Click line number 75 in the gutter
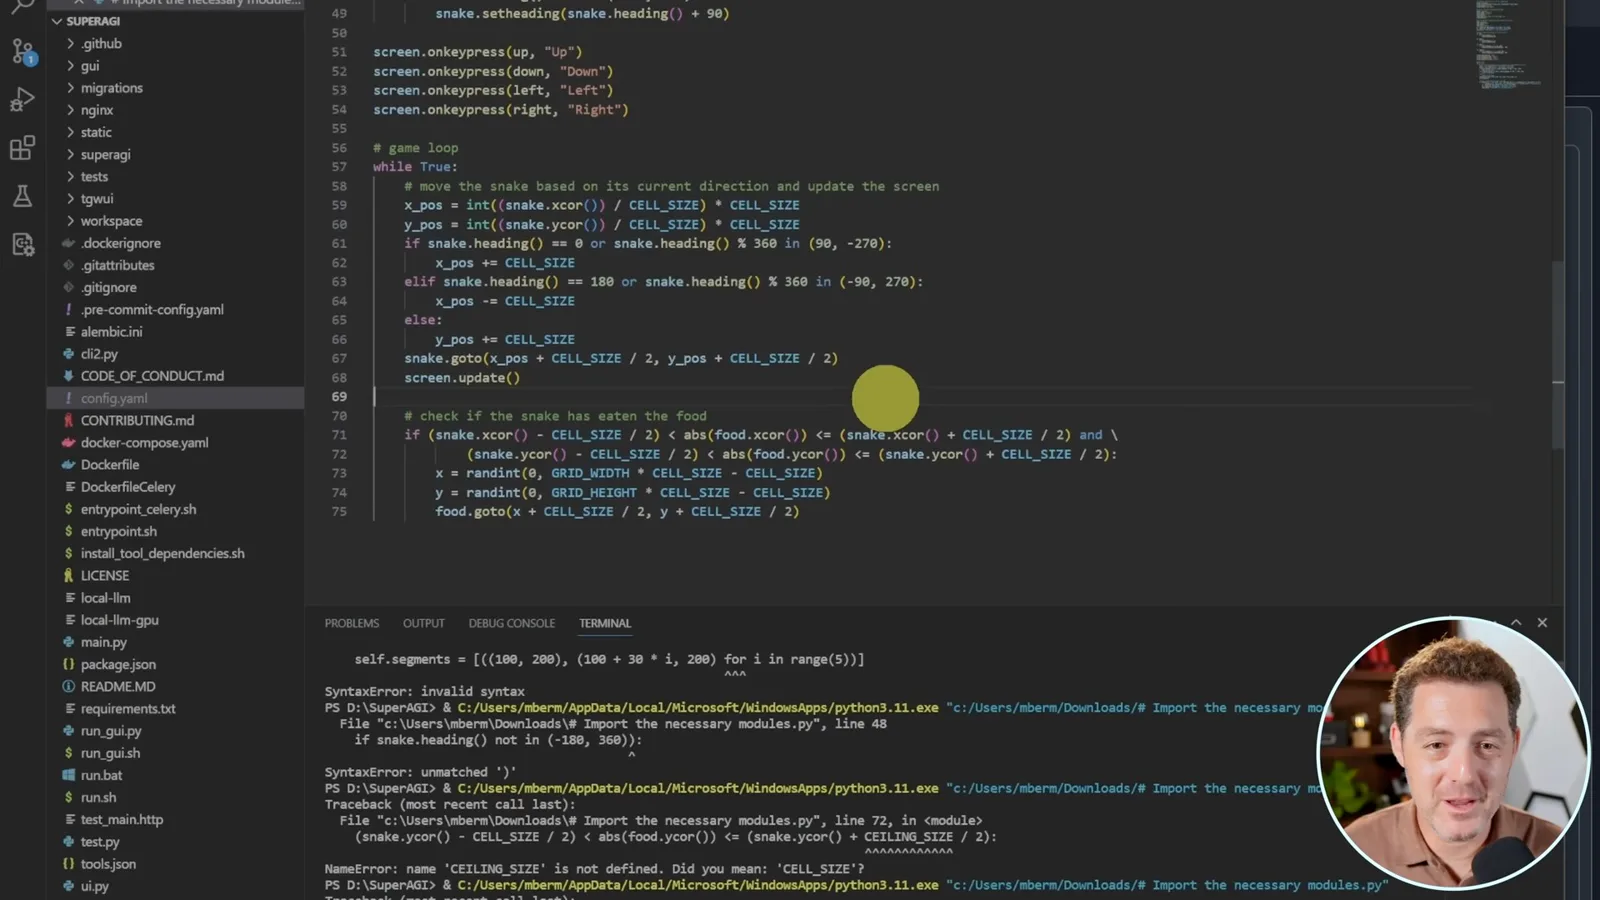Image resolution: width=1600 pixels, height=900 pixels. [x=339, y=512]
